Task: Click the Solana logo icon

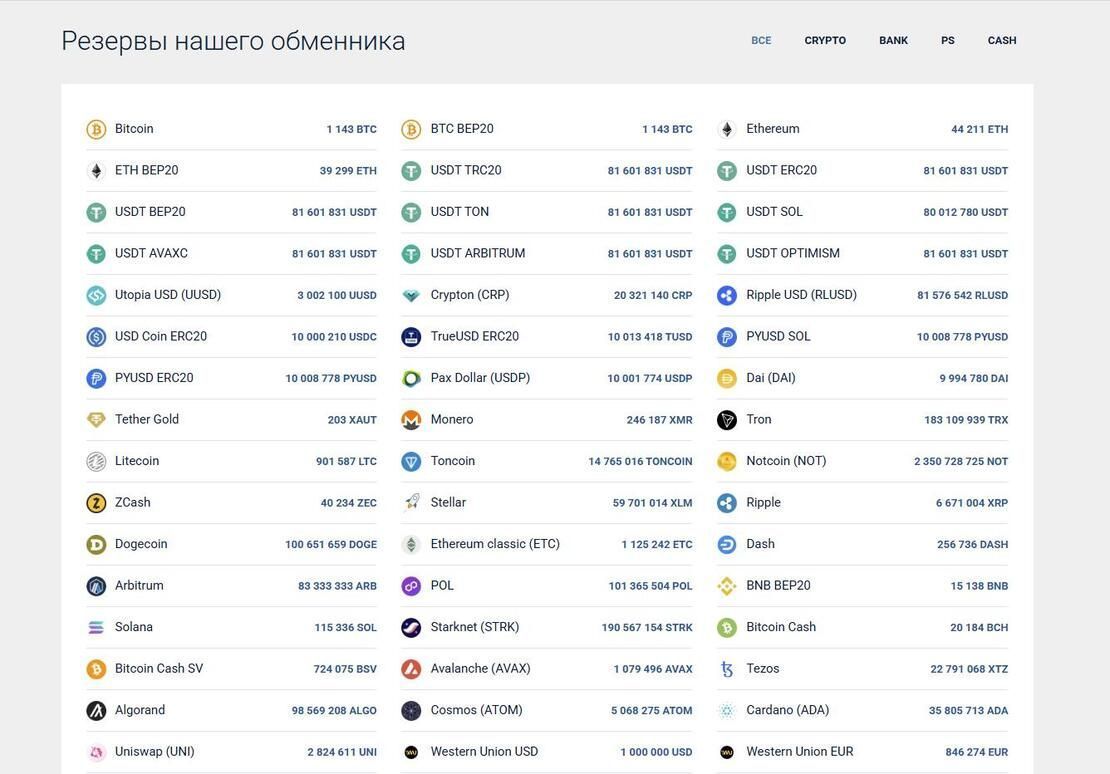Action: tap(96, 628)
